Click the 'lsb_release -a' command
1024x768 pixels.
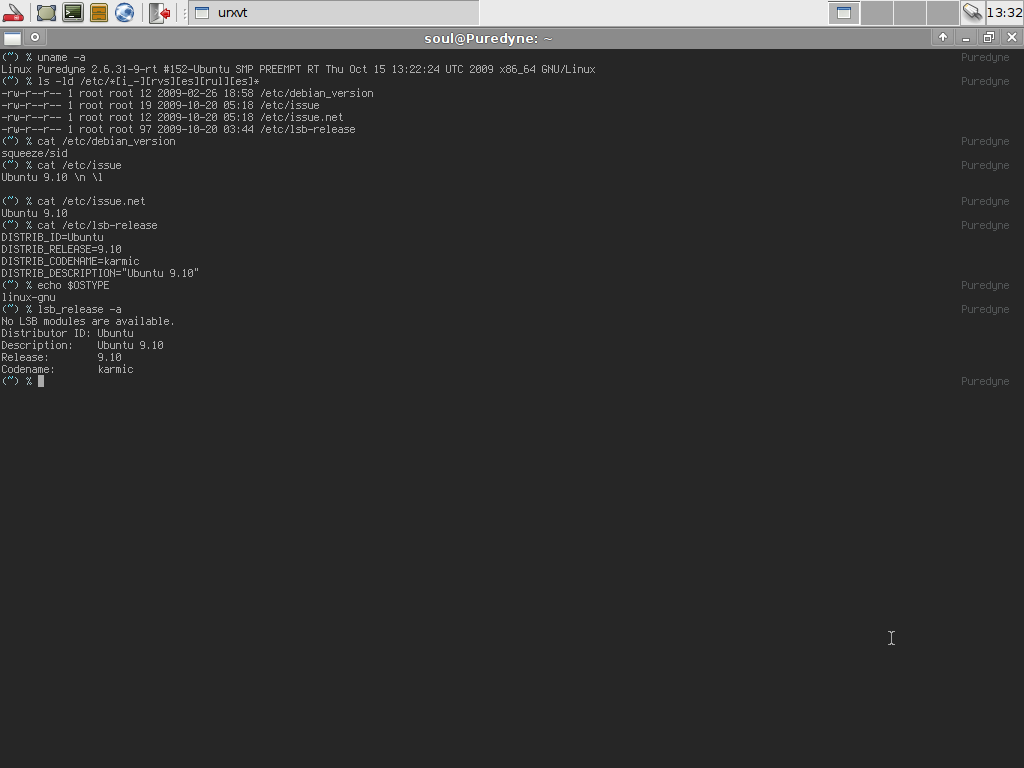[79, 310]
